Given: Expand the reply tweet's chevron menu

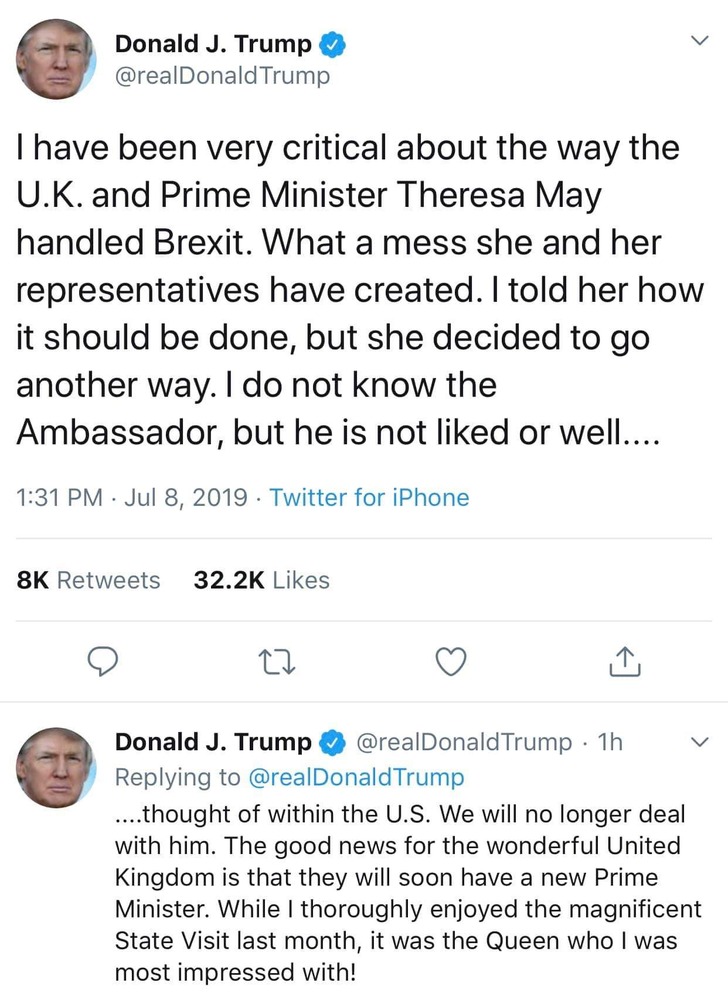Looking at the screenshot, I should 701,743.
